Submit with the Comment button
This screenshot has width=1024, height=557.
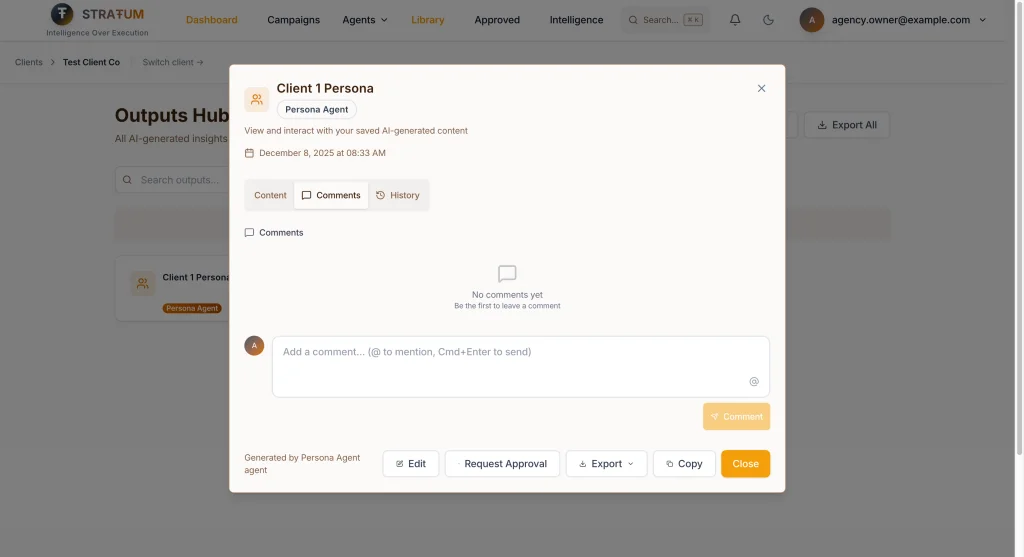click(x=736, y=417)
